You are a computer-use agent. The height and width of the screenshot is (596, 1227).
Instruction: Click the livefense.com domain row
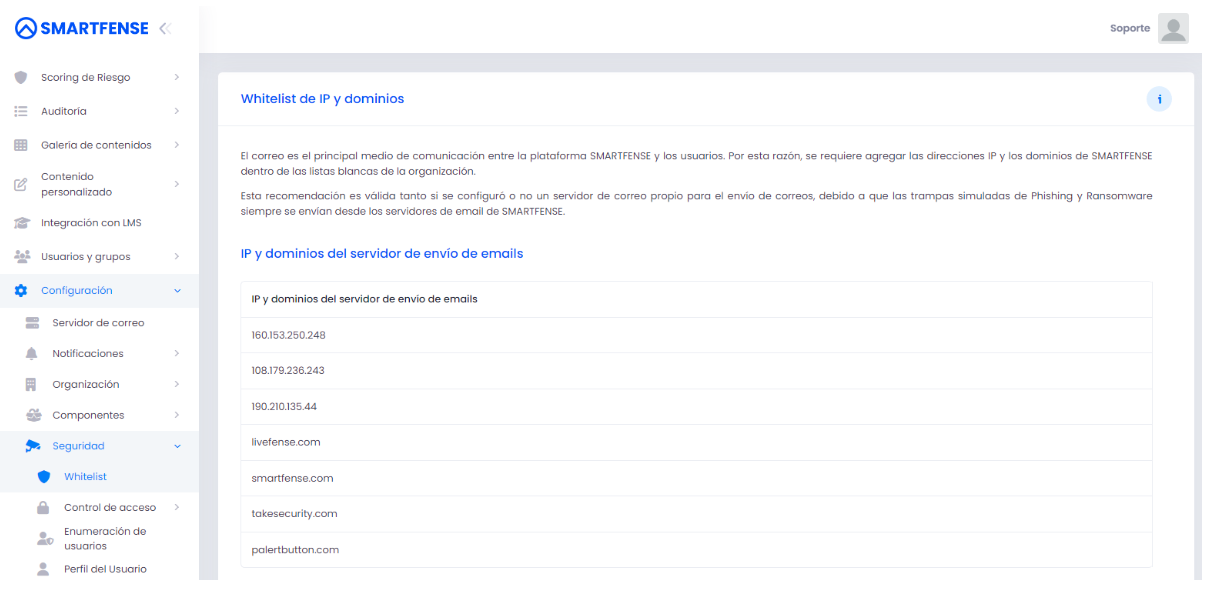(696, 442)
